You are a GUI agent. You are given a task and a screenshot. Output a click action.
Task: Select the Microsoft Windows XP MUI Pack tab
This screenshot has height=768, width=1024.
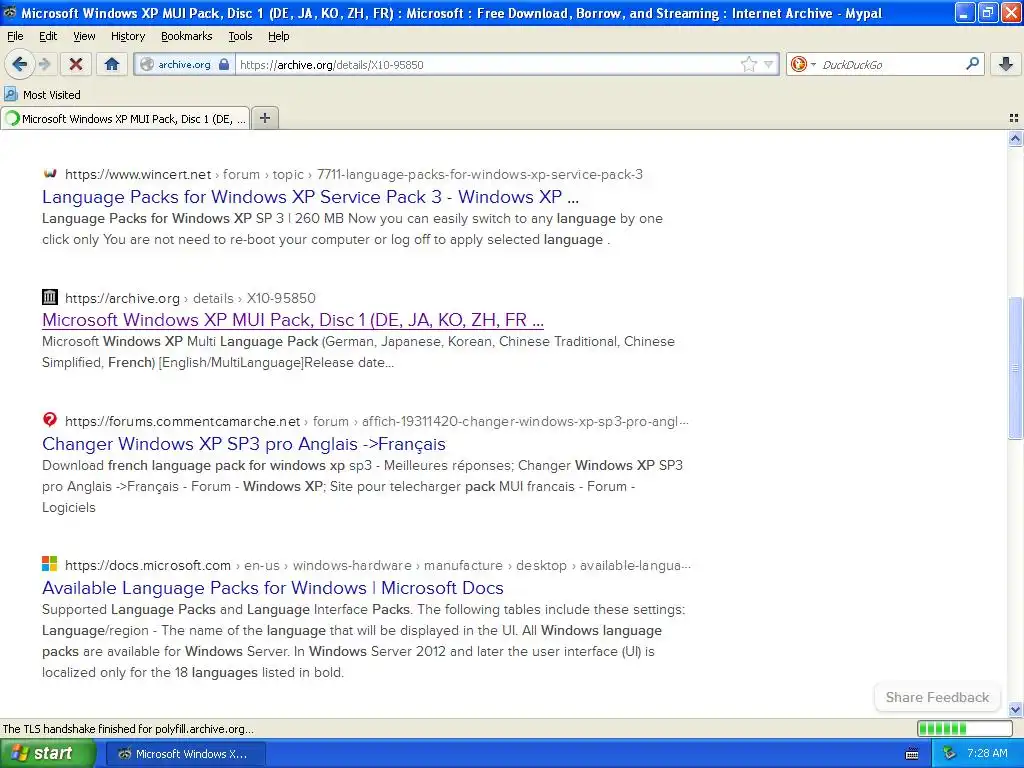coord(125,119)
